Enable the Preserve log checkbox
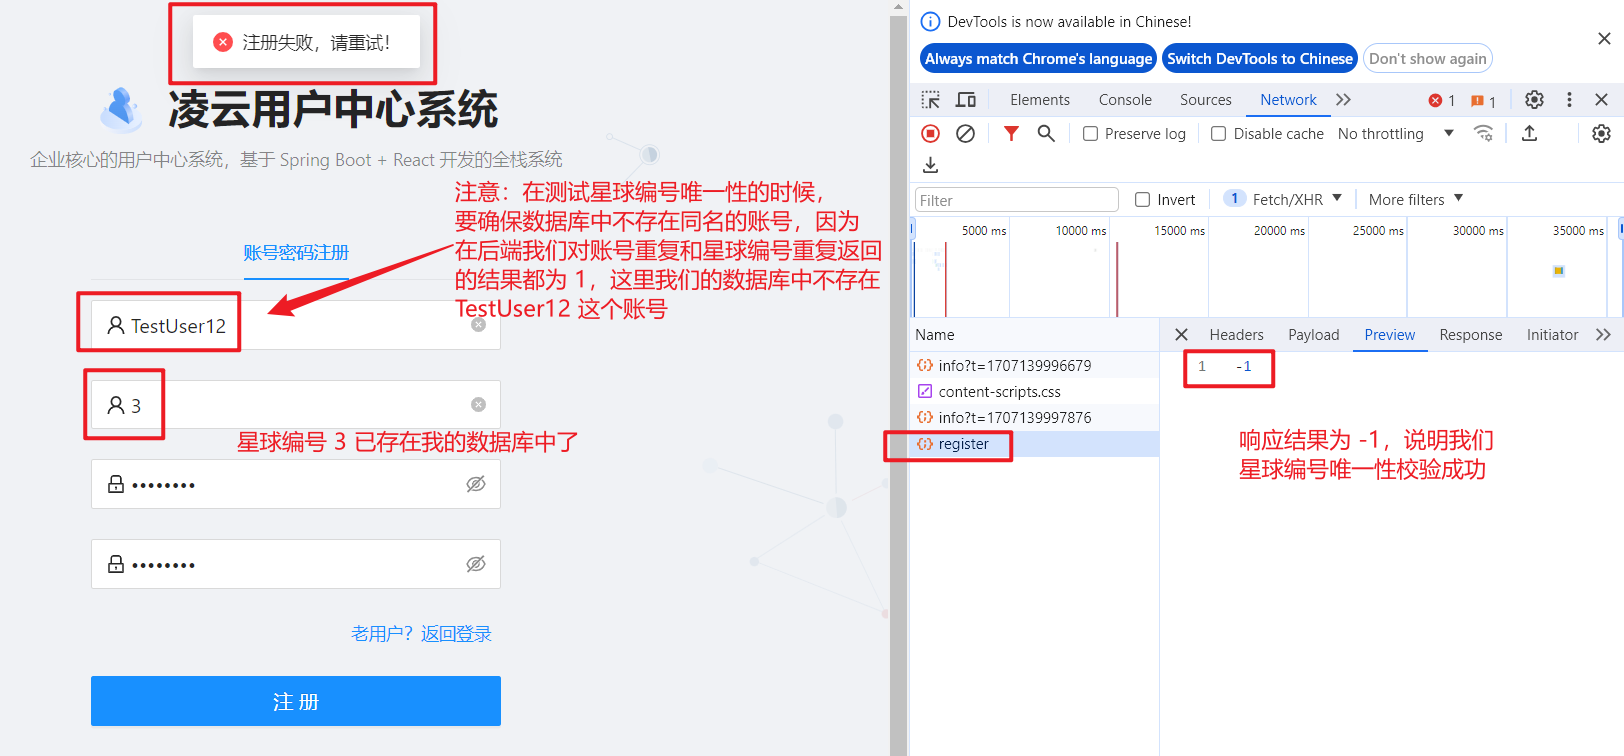 1091,134
